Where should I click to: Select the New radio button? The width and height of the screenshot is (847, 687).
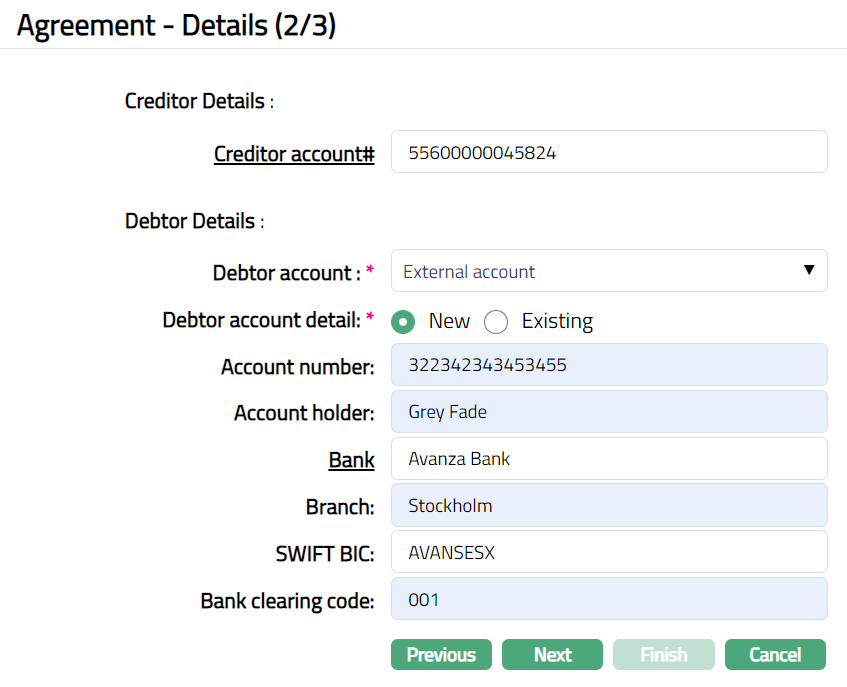404,321
